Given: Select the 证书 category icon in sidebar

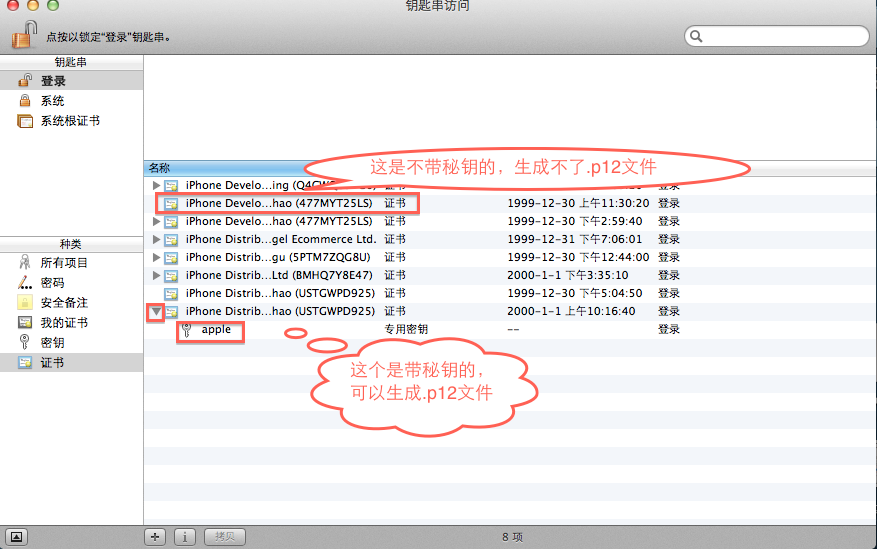Looking at the screenshot, I should coord(25,362).
